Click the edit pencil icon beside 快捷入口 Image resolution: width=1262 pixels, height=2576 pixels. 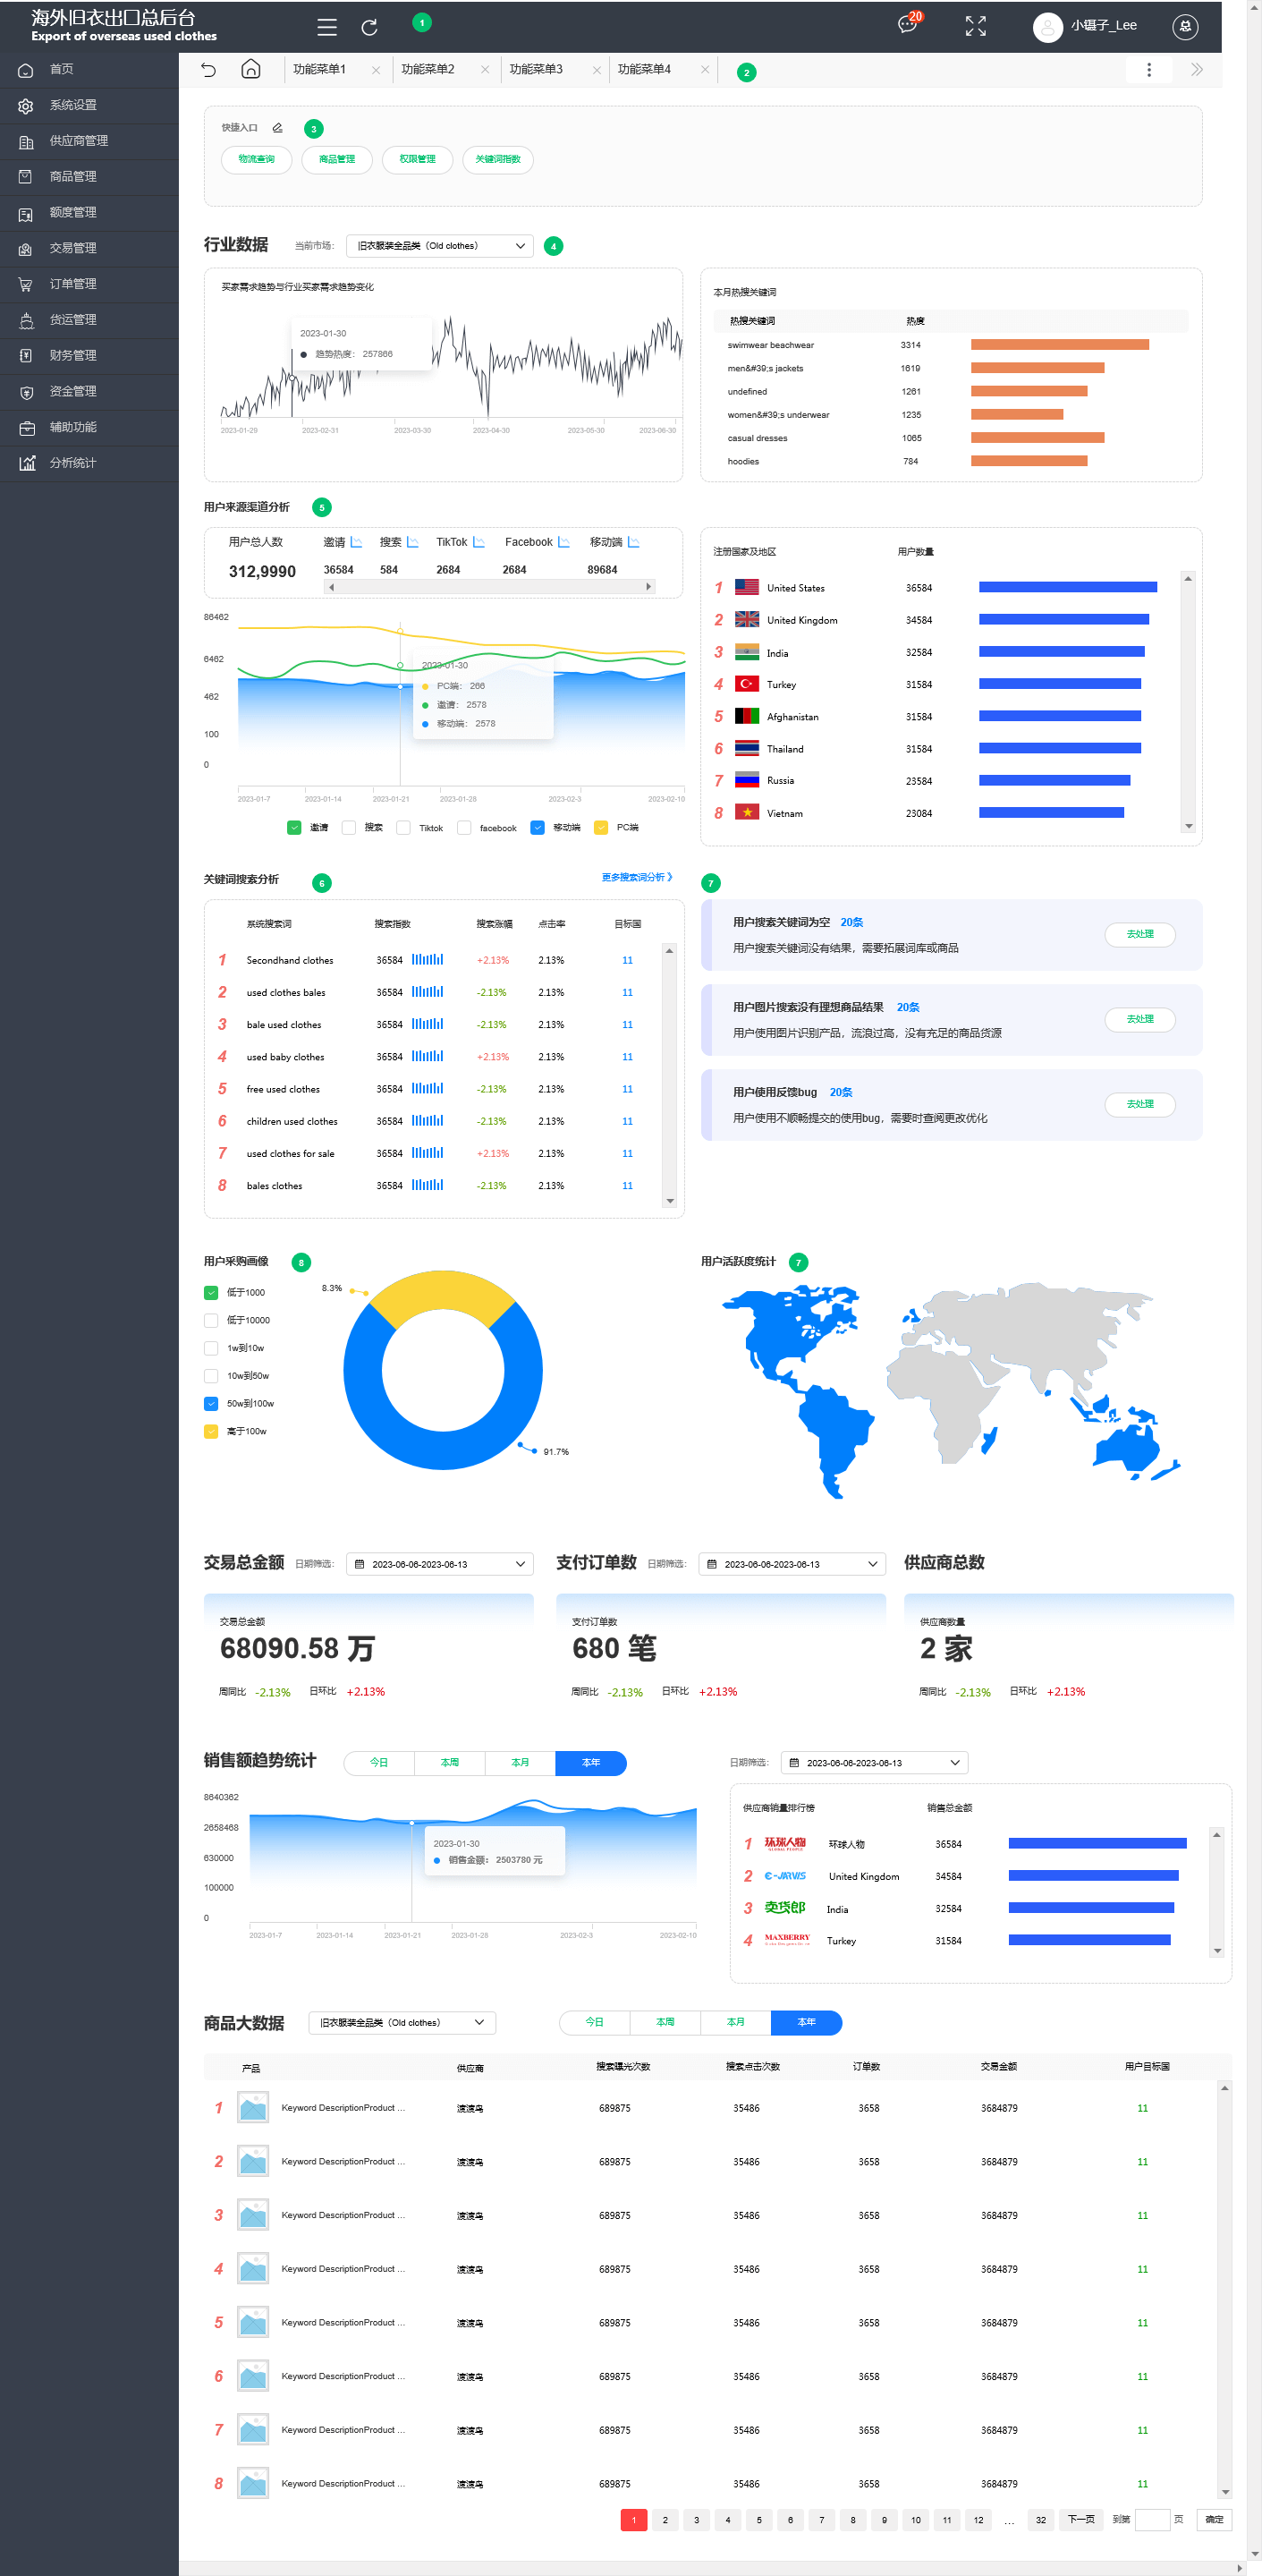tap(278, 128)
